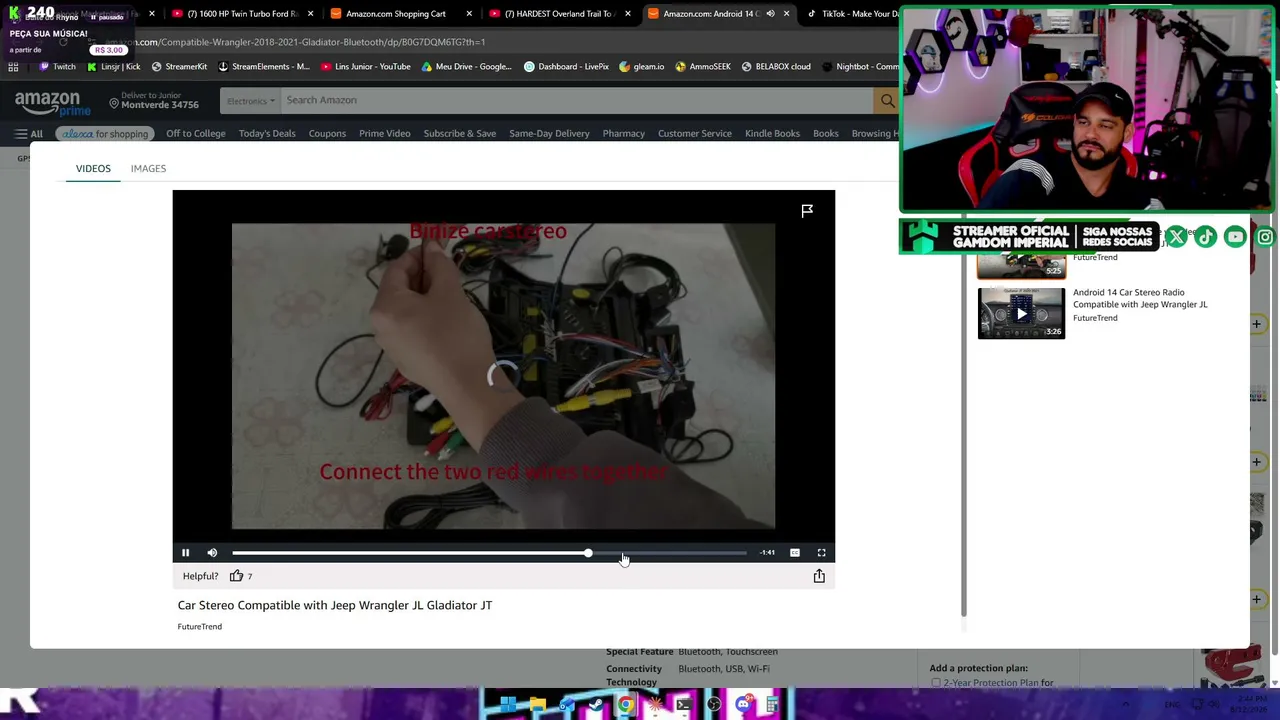The height and width of the screenshot is (720, 1280).
Task: Open Linsjr | Kick bookmark
Action: [x=113, y=67]
